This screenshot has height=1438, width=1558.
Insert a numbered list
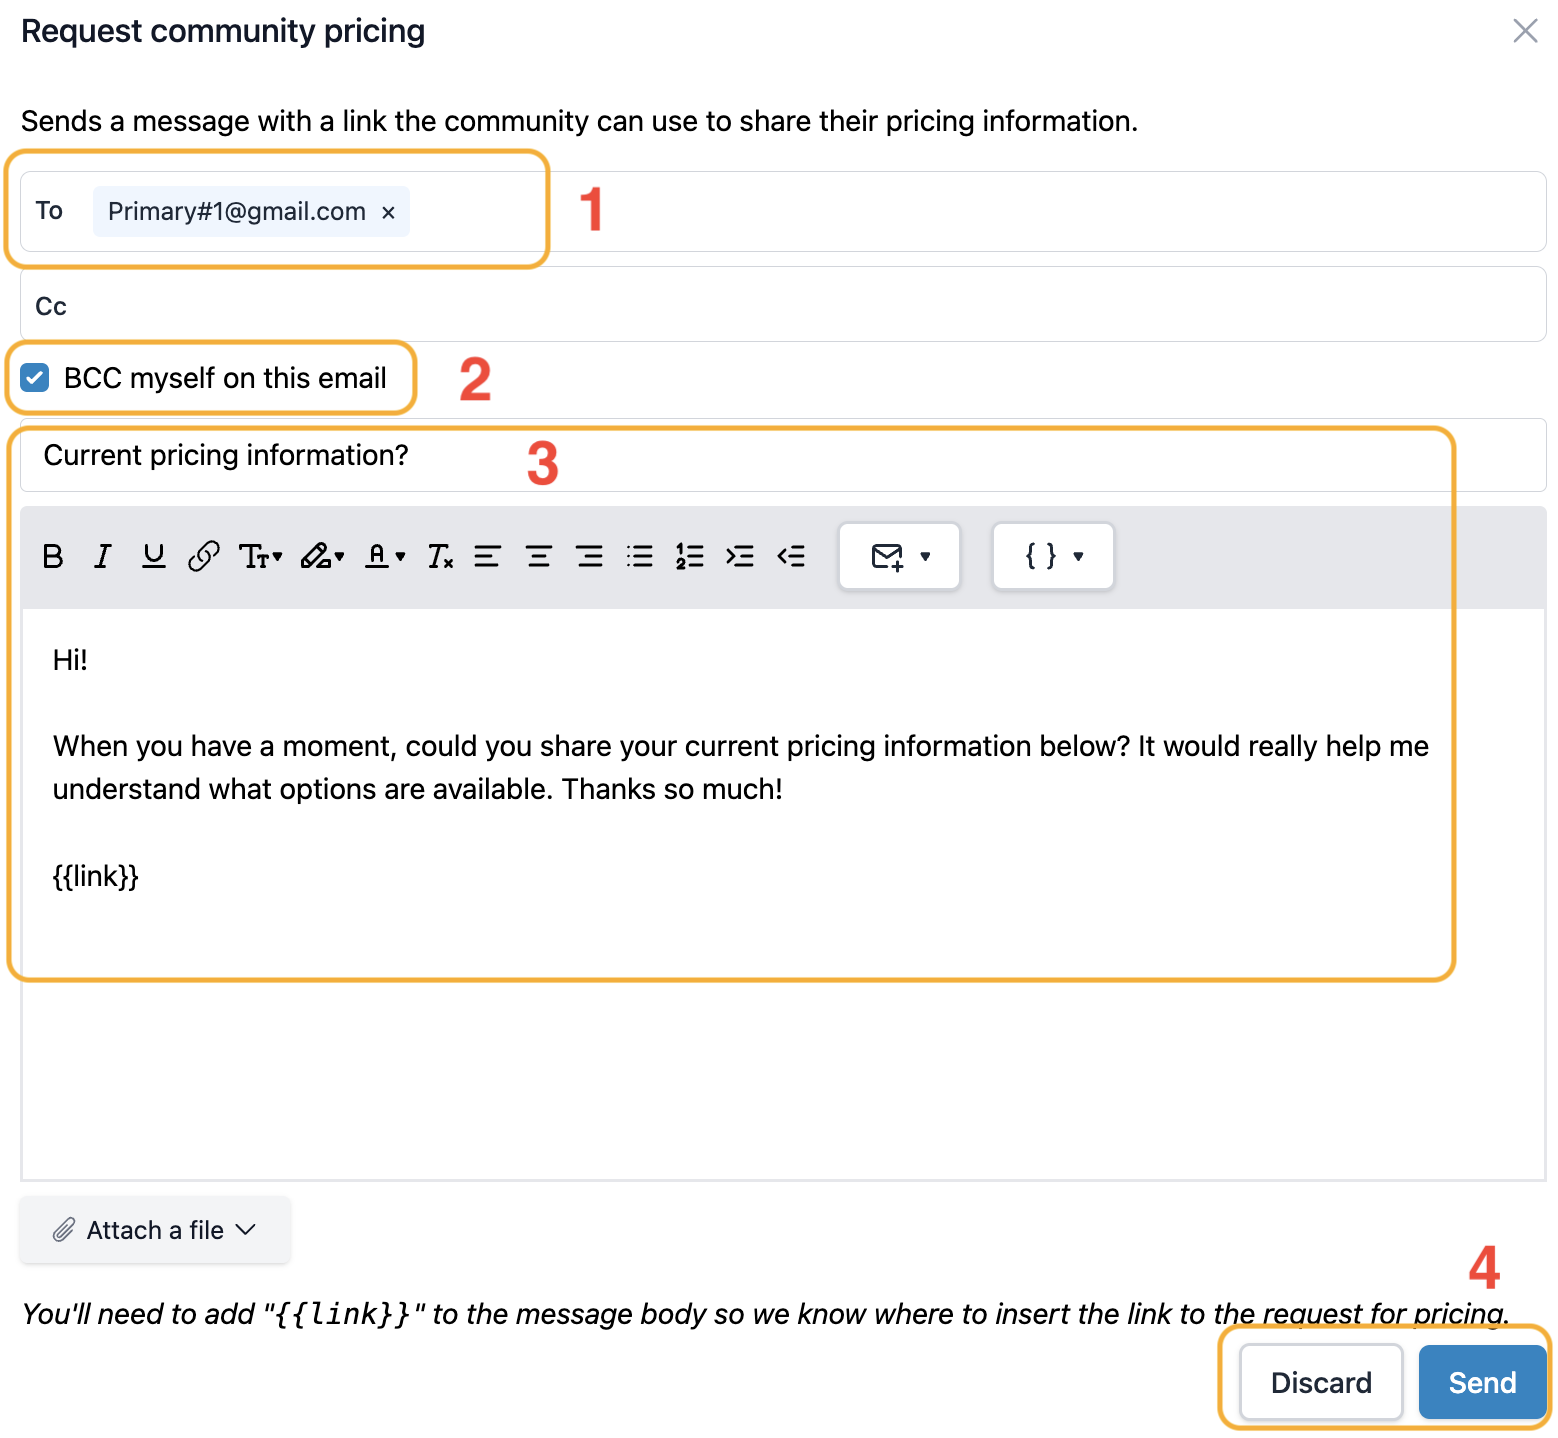click(690, 556)
